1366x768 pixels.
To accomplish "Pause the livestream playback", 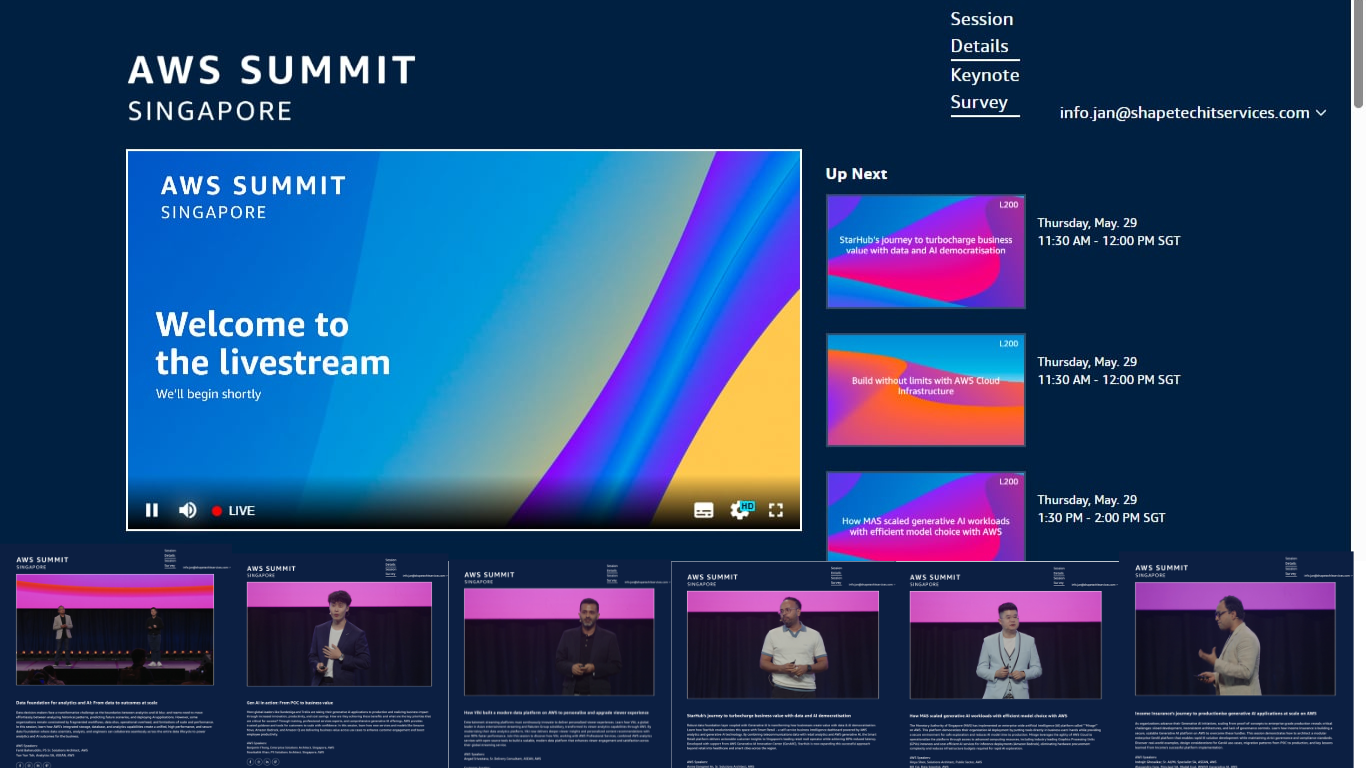I will pyautogui.click(x=152, y=510).
